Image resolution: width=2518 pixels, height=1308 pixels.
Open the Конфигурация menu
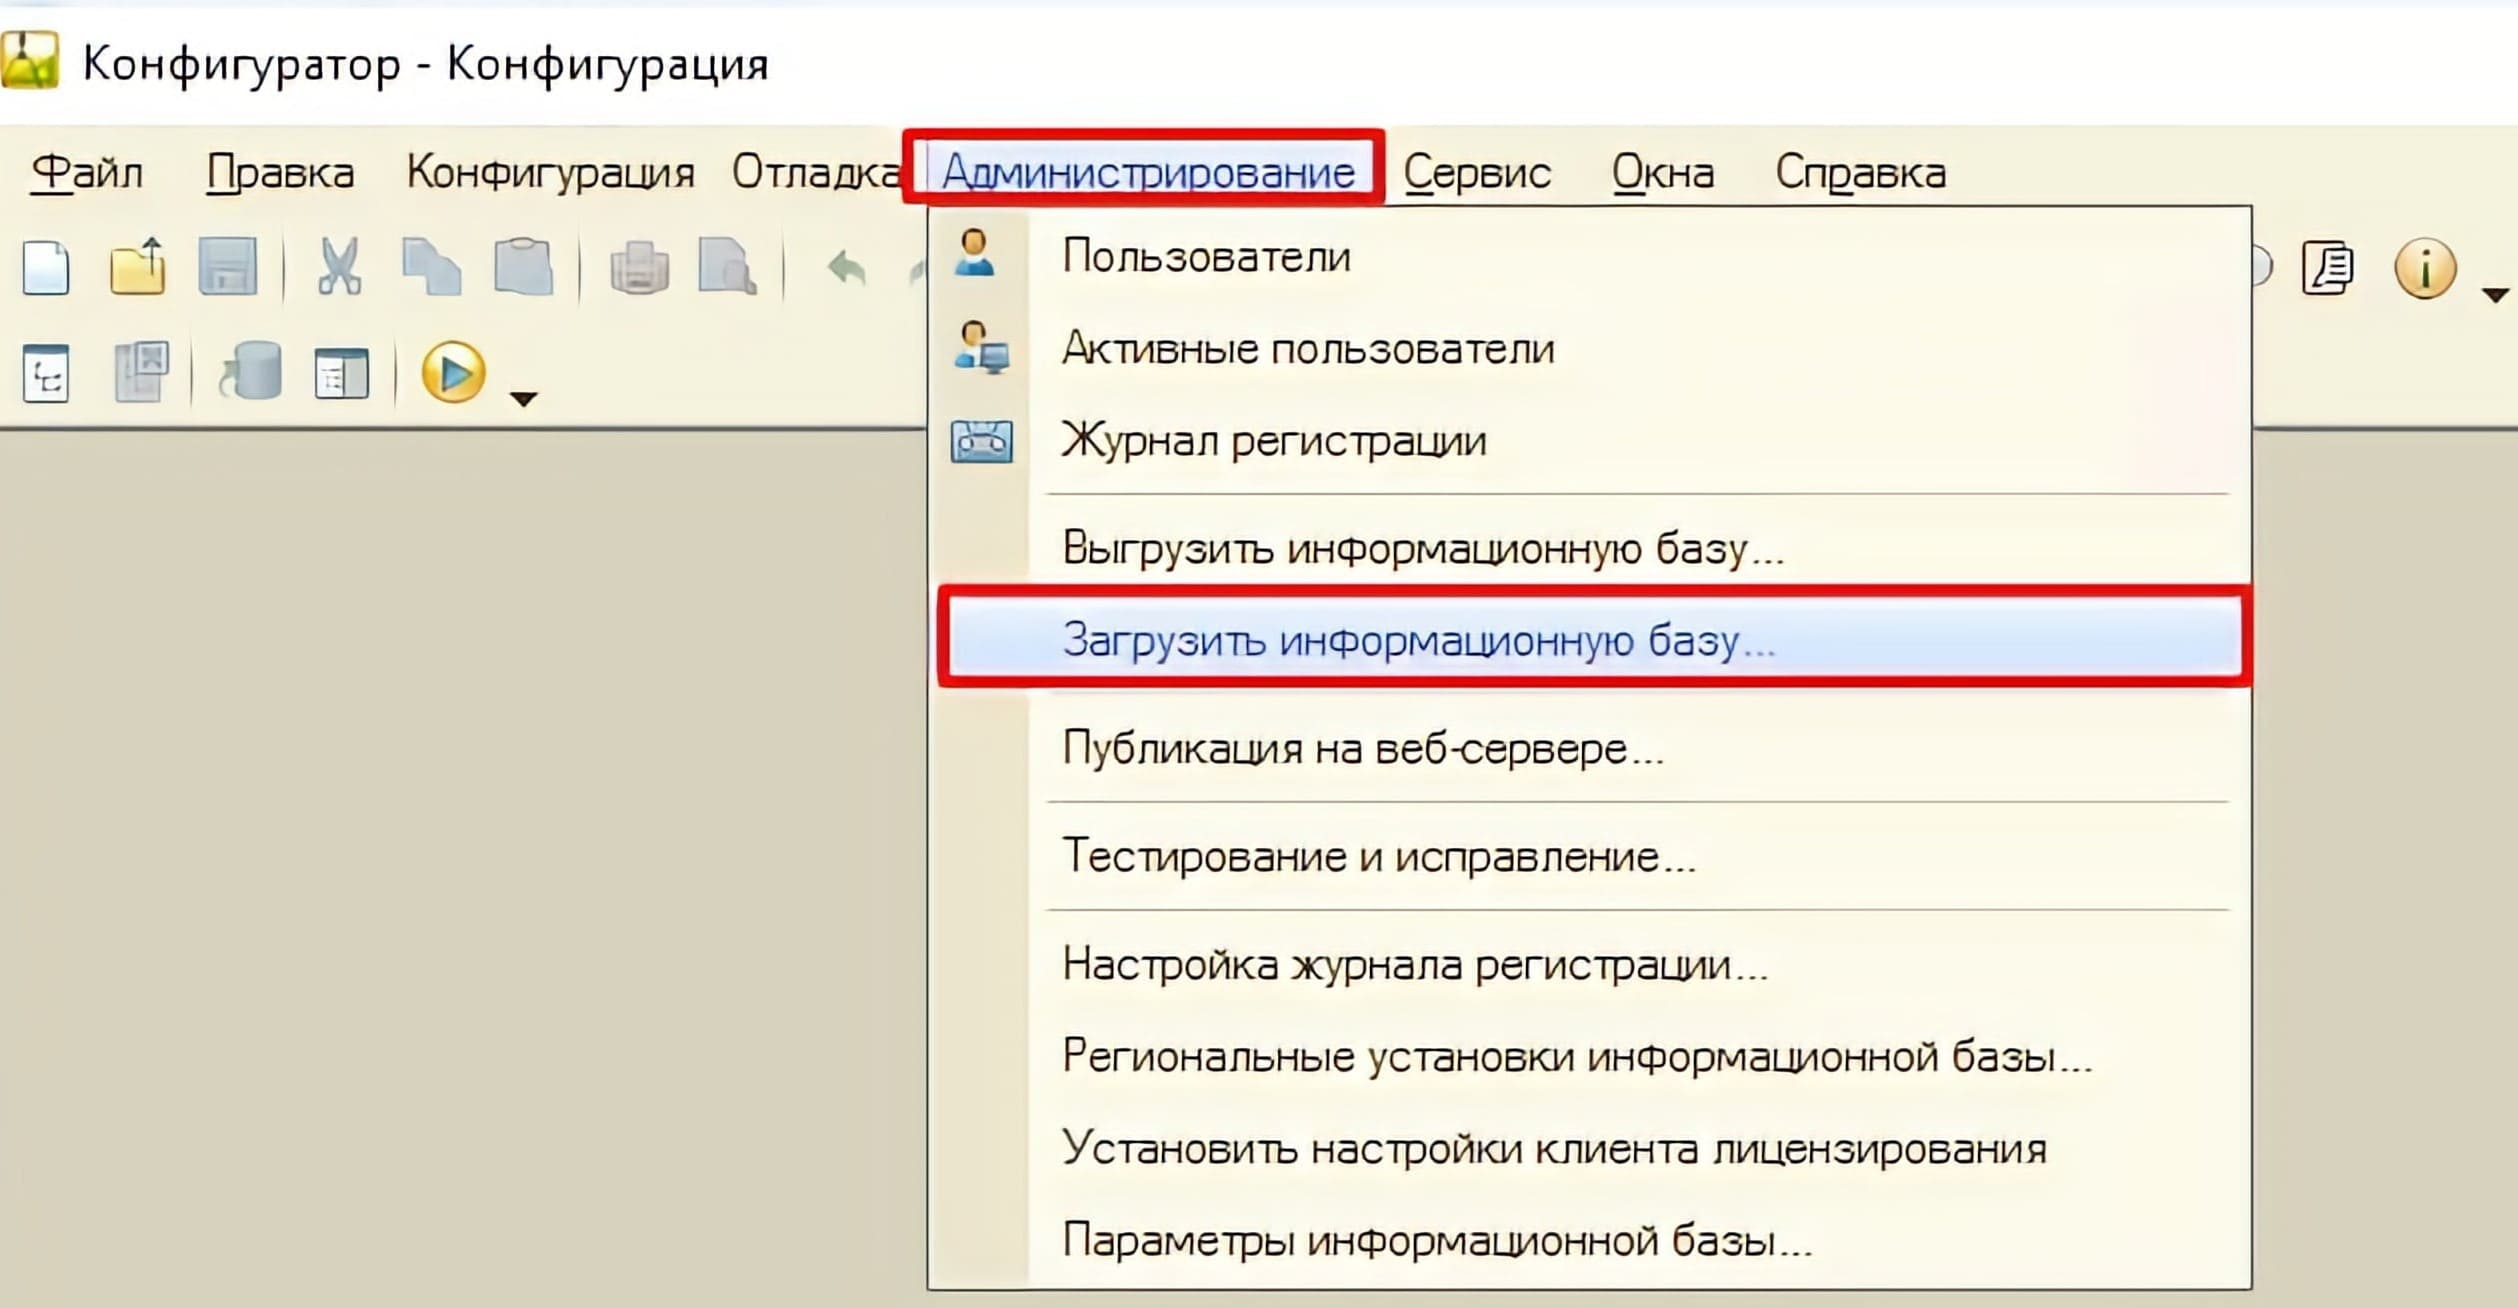(550, 173)
